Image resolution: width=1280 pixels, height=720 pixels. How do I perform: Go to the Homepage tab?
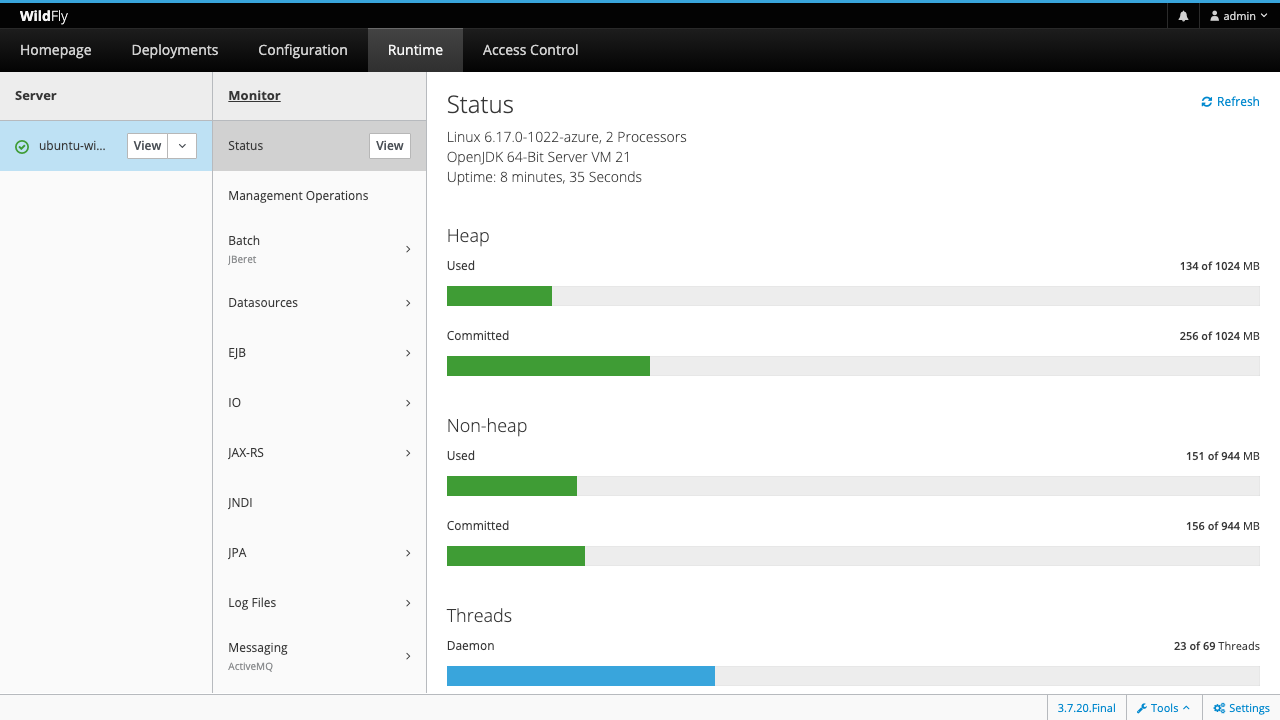(x=56, y=50)
